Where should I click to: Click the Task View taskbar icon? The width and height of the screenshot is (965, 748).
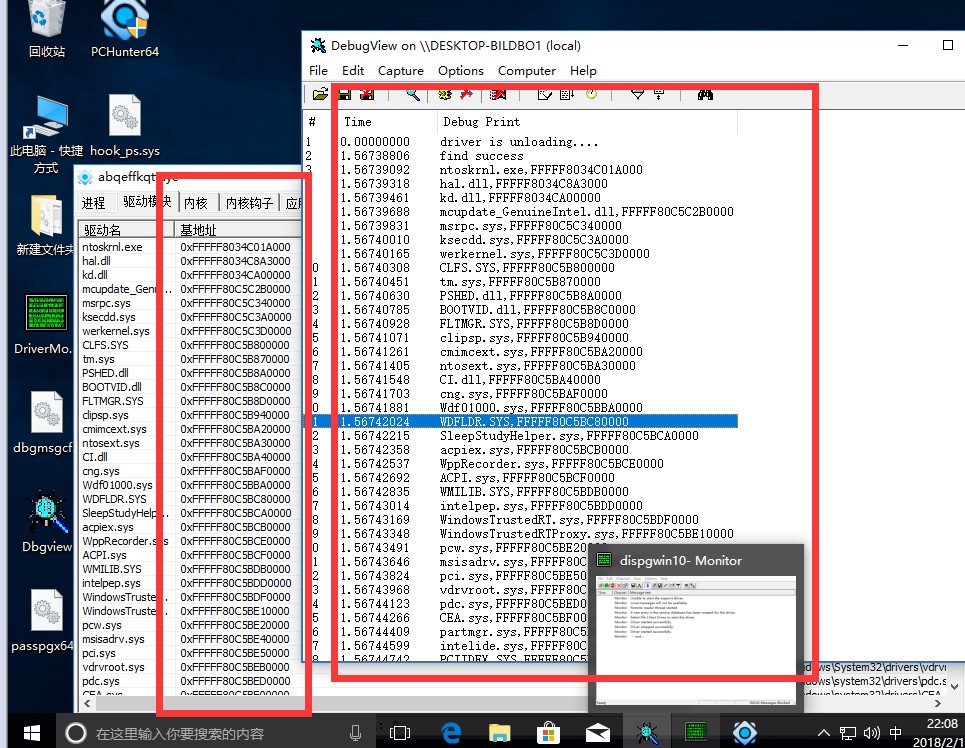point(400,733)
